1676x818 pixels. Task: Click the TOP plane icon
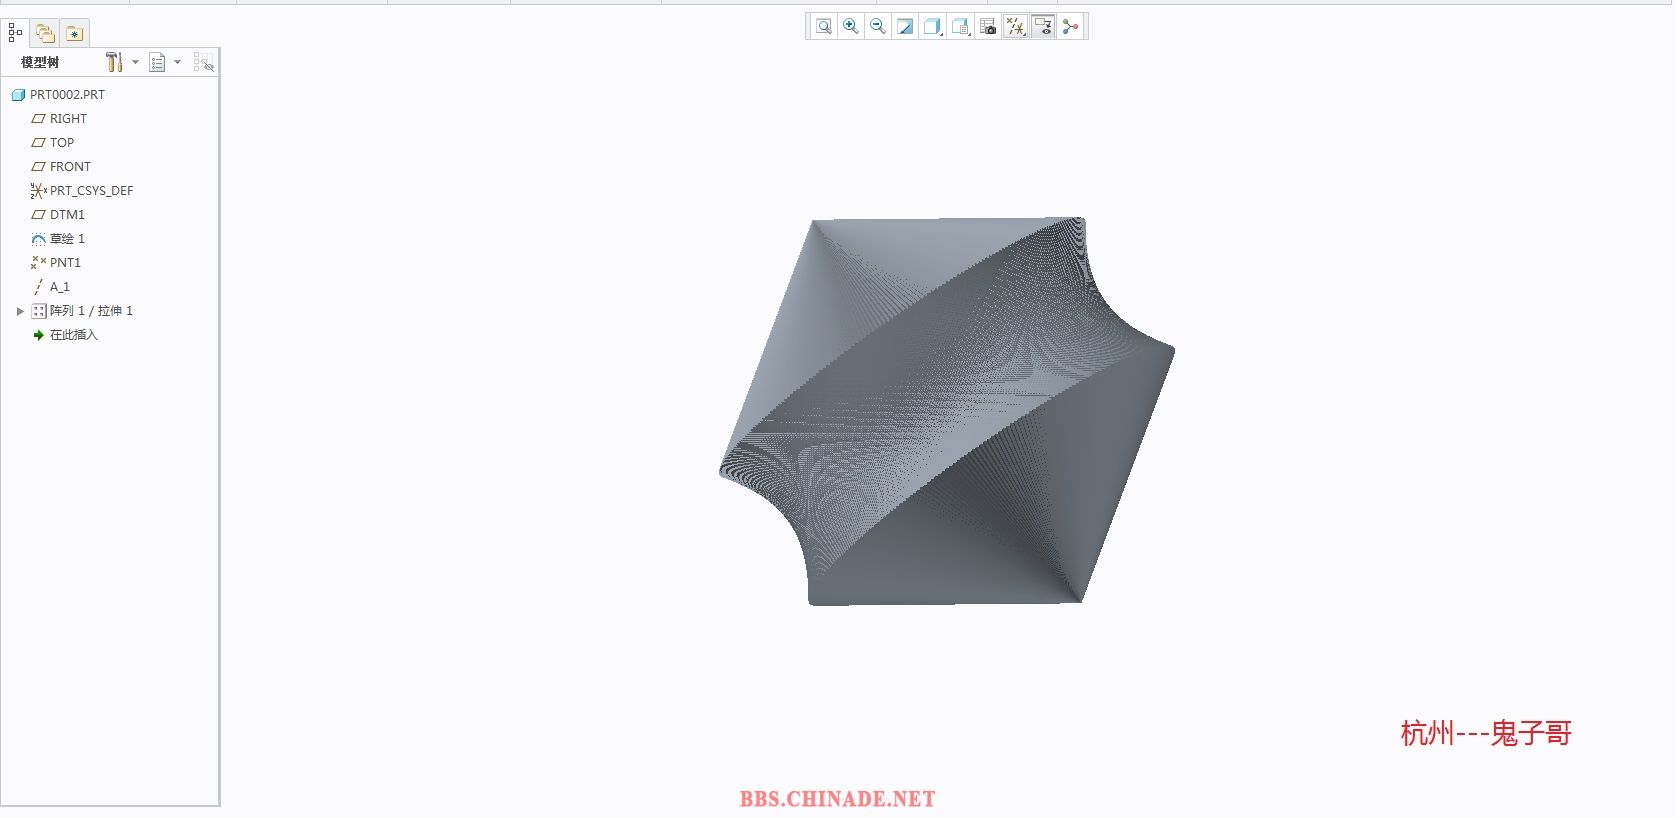(x=38, y=143)
